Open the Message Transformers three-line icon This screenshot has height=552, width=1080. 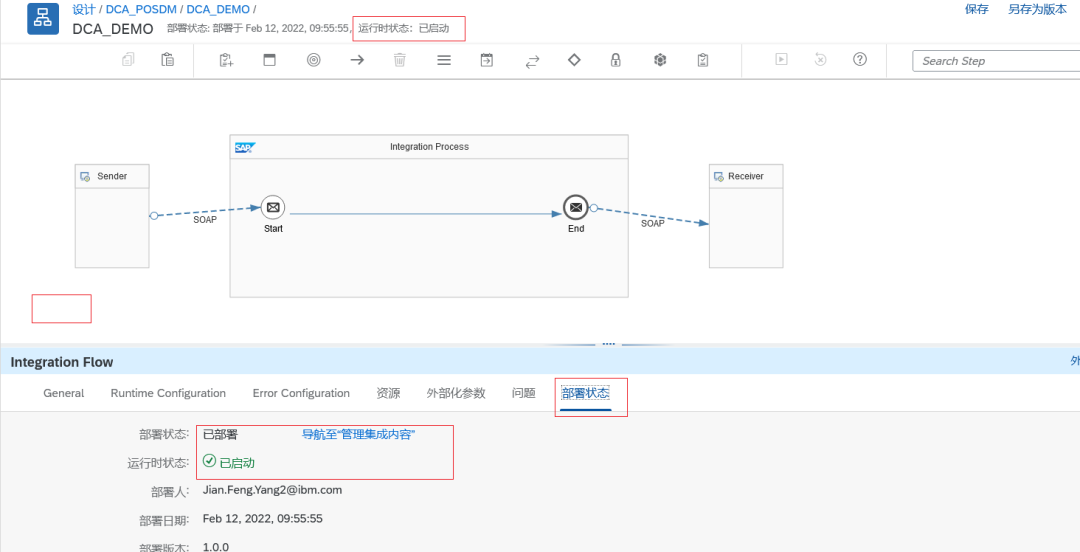pos(444,60)
